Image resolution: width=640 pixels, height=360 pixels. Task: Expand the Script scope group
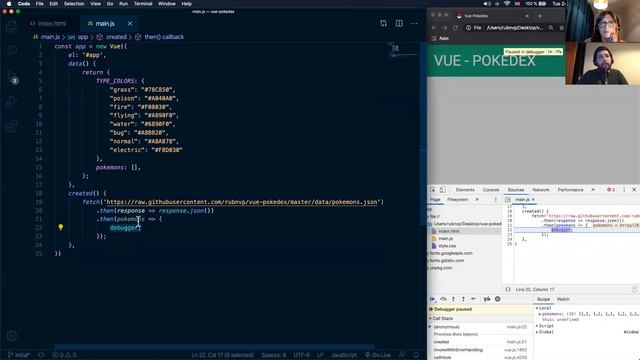pyautogui.click(x=537, y=326)
